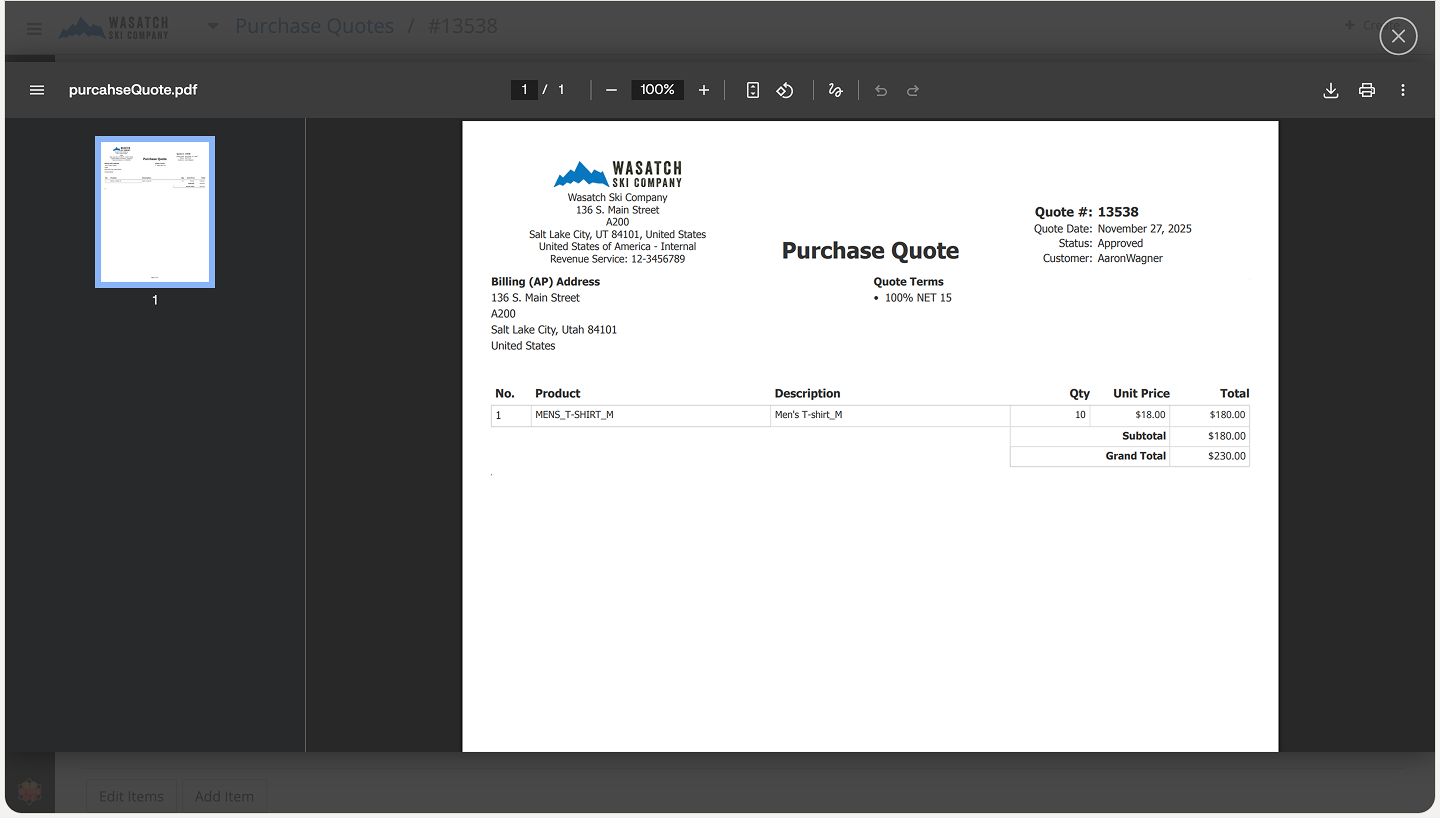The height and width of the screenshot is (818, 1440).
Task: Download purcahseQuote.pdf
Action: 1331,90
